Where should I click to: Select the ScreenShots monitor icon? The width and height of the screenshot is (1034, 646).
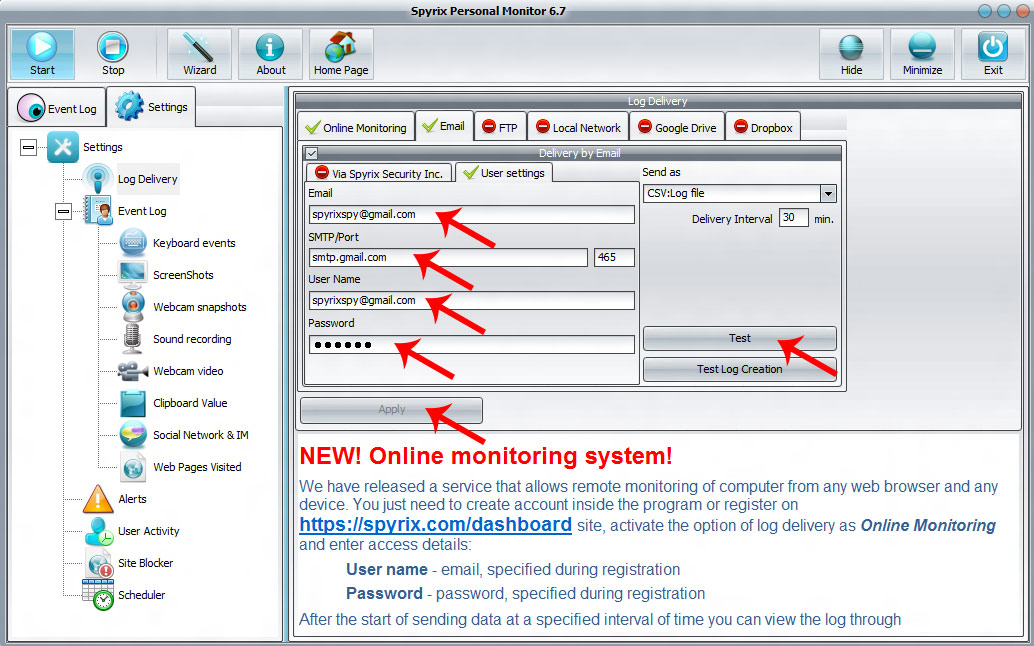[133, 275]
